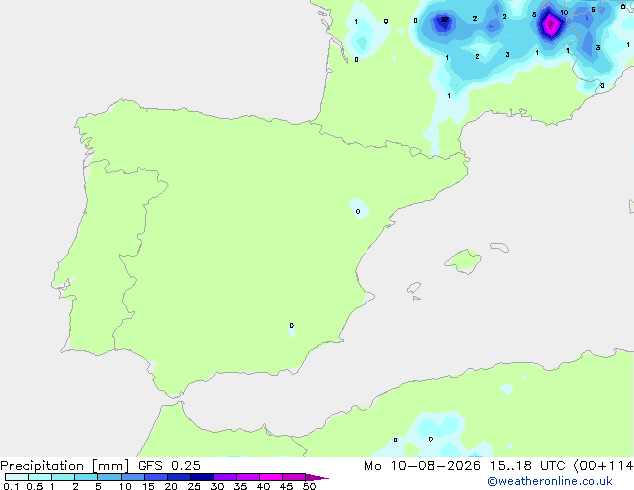Click the Mallorca island on the map
The image size is (634, 490).
pyautogui.click(x=464, y=261)
